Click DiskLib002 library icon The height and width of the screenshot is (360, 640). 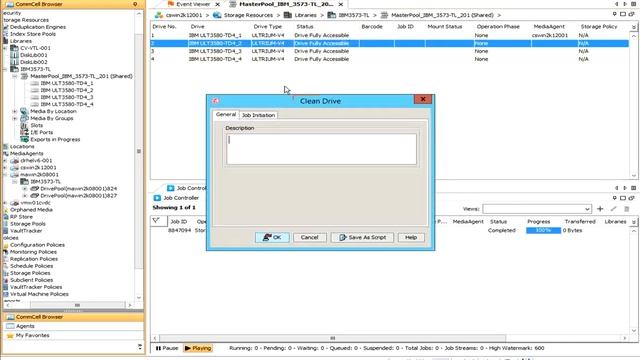[x=14, y=62]
